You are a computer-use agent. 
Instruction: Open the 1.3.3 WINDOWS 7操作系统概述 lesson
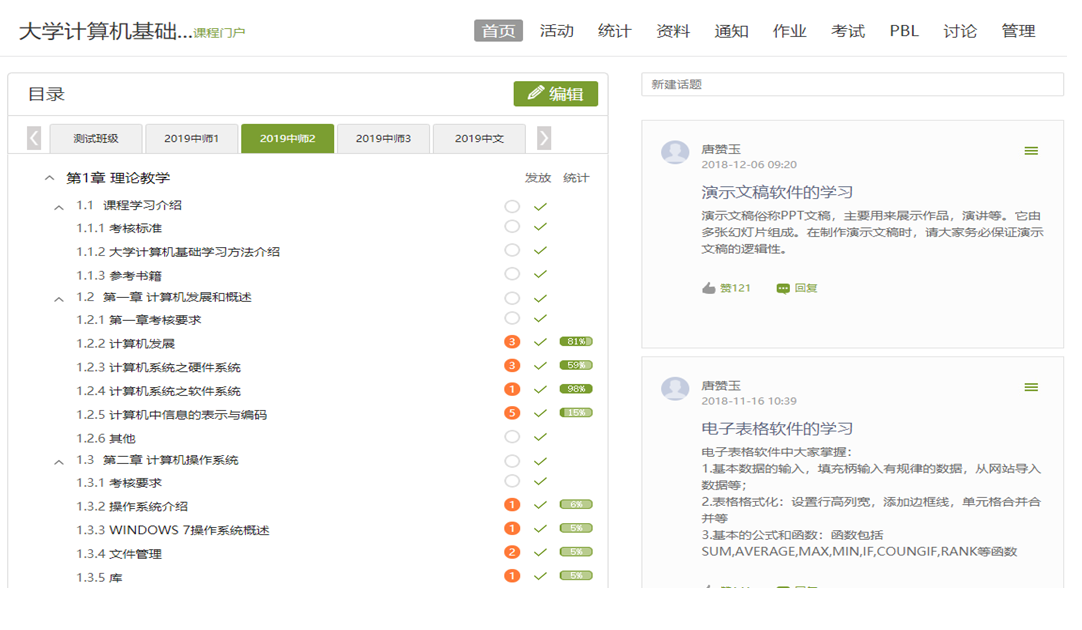coord(173,530)
